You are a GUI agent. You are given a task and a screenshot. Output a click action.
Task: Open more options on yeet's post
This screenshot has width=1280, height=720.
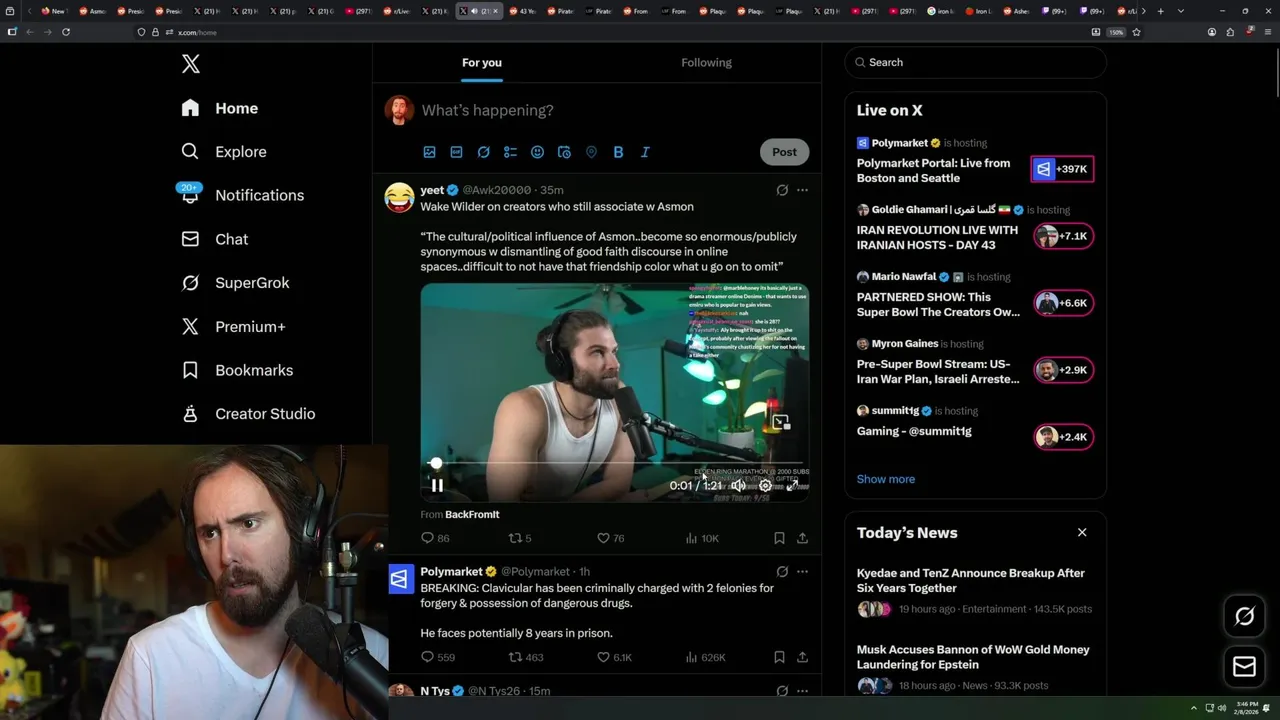click(x=802, y=190)
